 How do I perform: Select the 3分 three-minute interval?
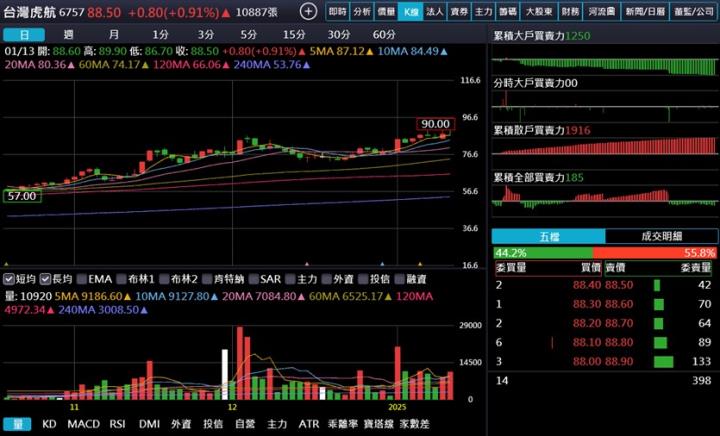[206, 35]
